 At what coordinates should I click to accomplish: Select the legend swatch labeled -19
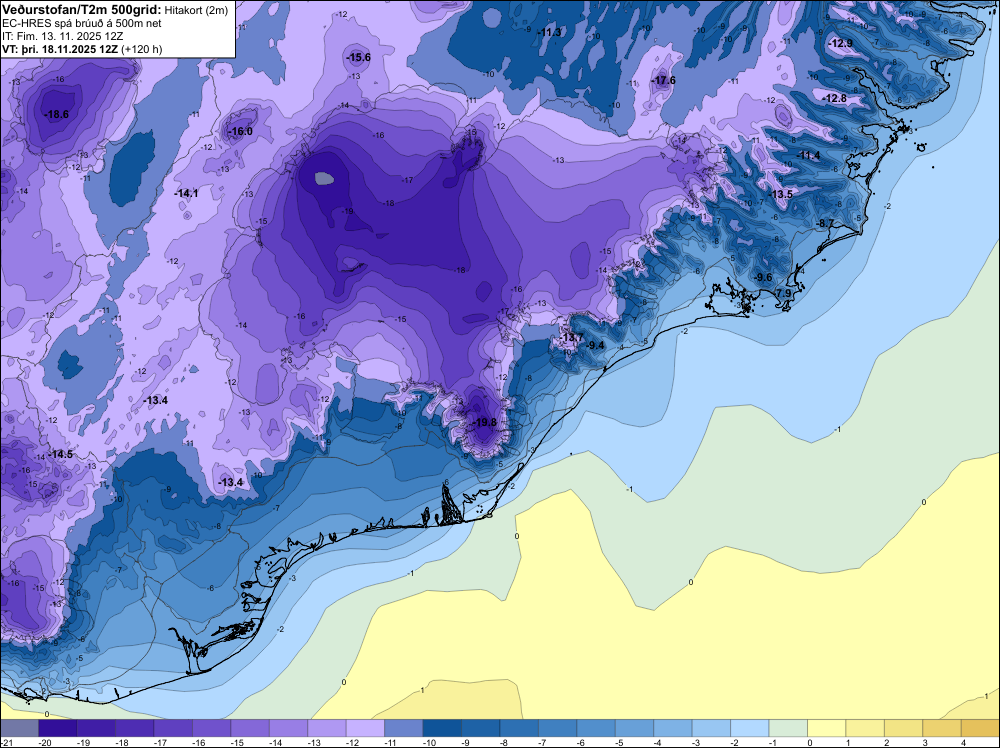point(96,728)
